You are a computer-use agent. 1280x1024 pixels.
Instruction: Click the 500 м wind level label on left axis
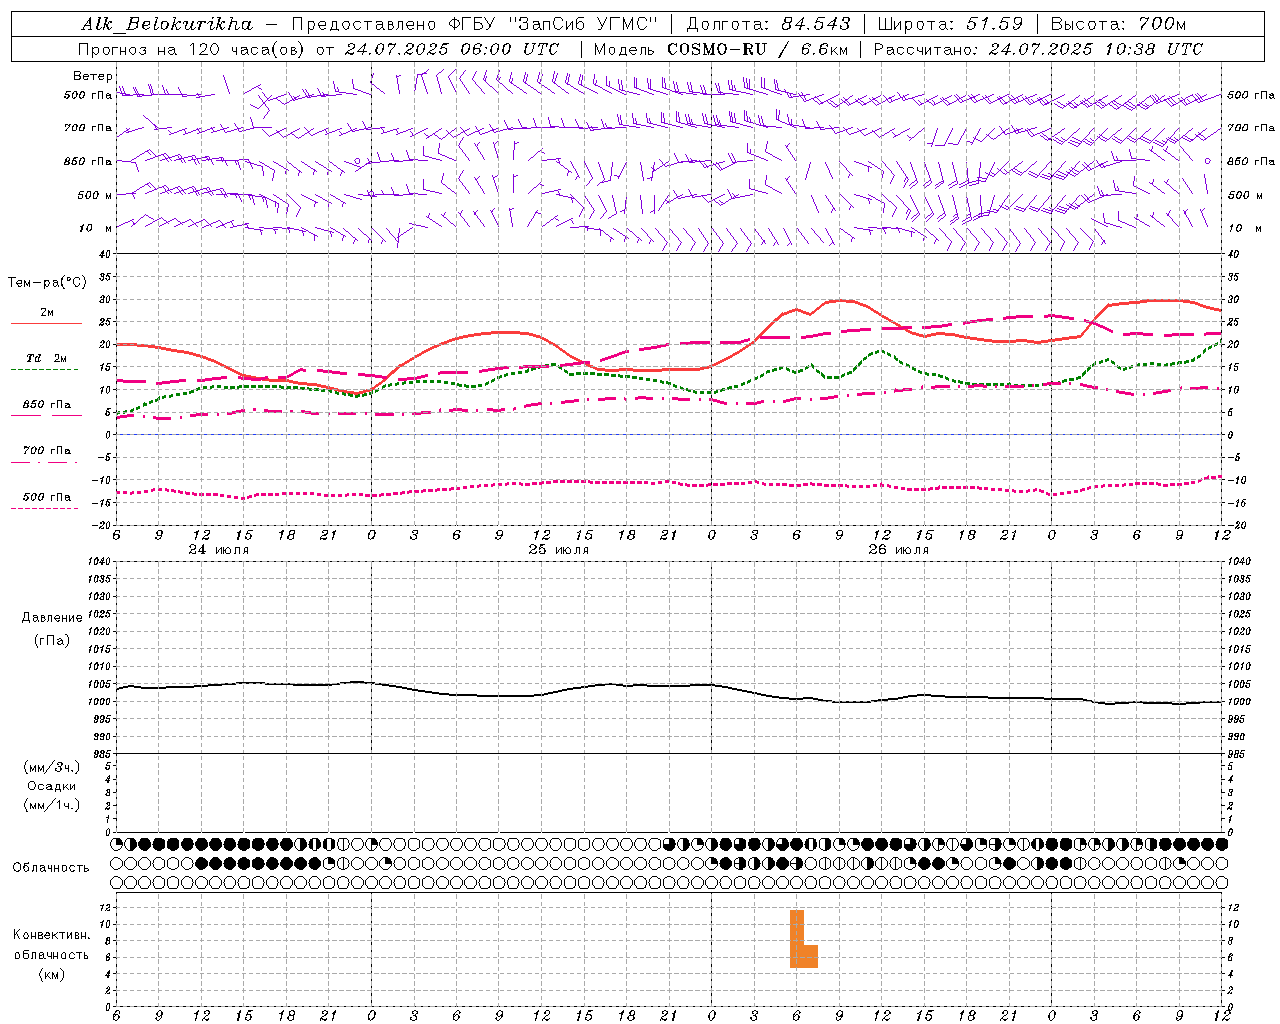coord(95,195)
